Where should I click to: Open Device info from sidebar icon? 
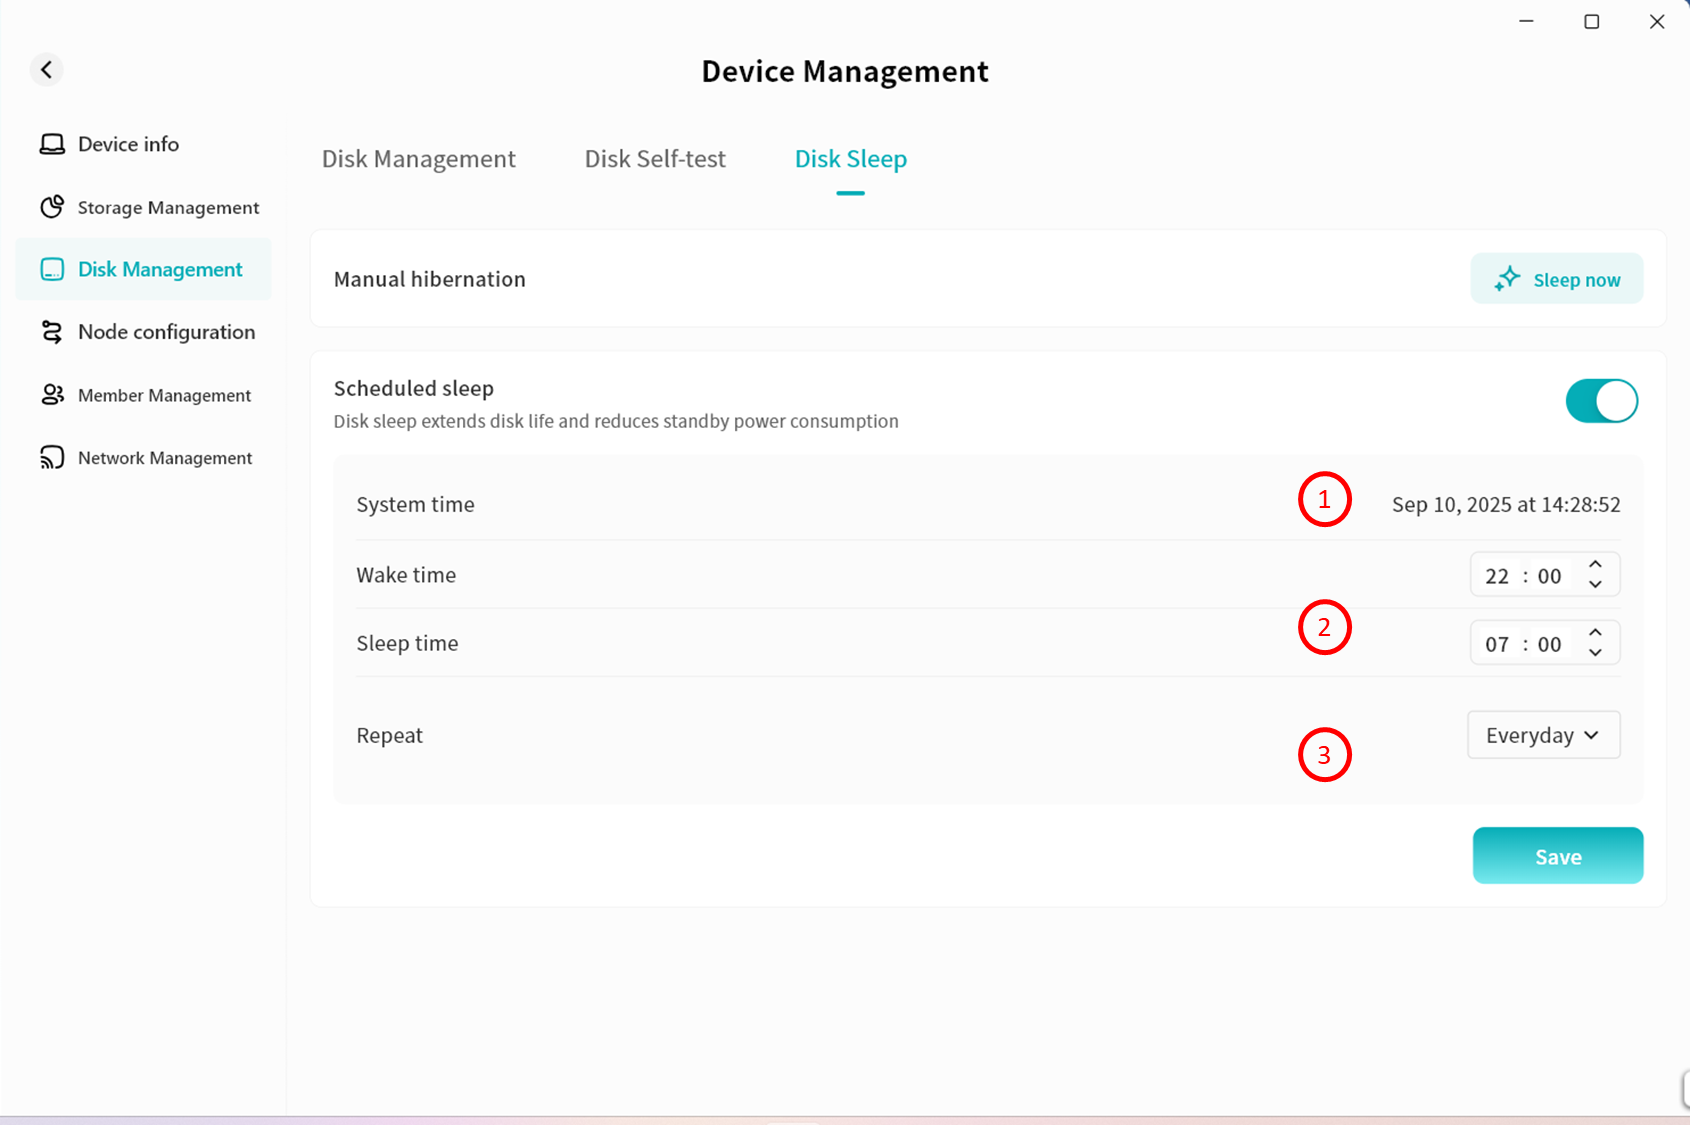pyautogui.click(x=52, y=144)
